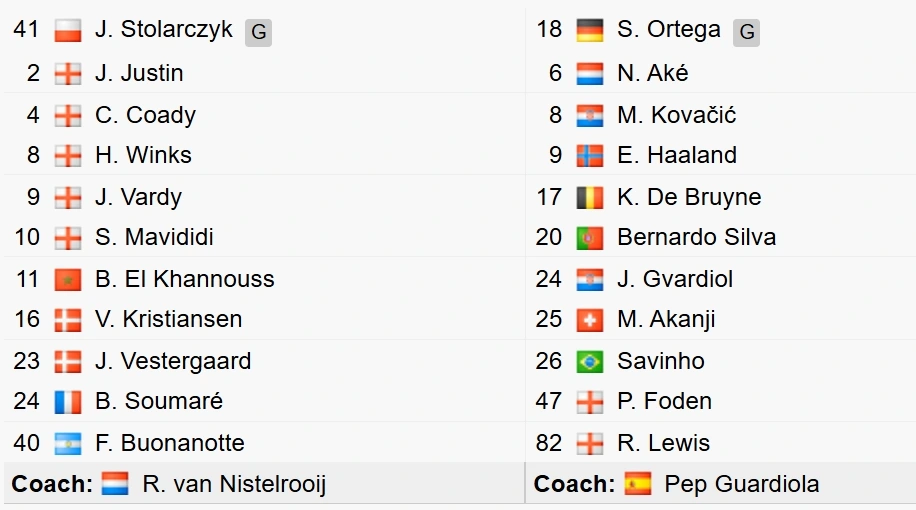Open J. Vardy's player page
Screen dimensions: 916x510
(138, 197)
